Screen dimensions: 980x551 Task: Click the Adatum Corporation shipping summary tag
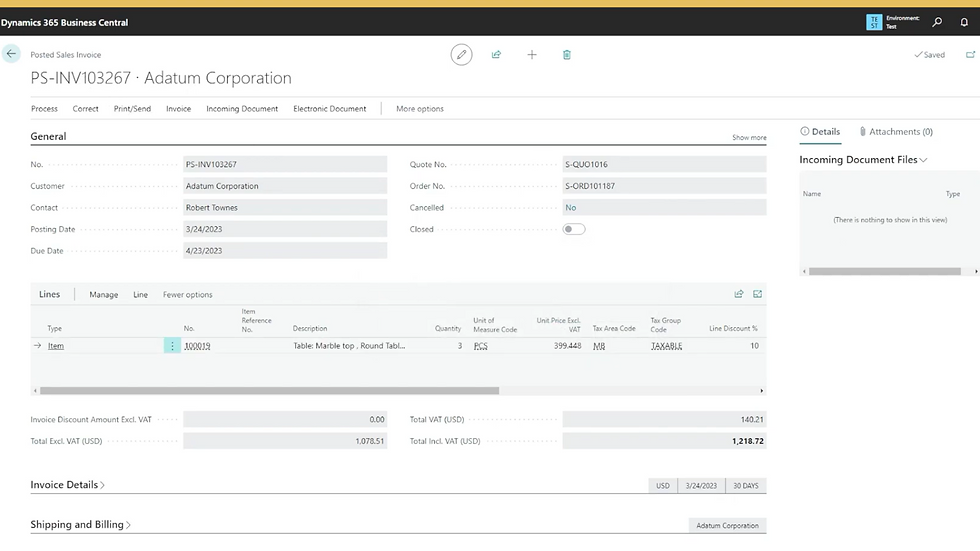728,525
